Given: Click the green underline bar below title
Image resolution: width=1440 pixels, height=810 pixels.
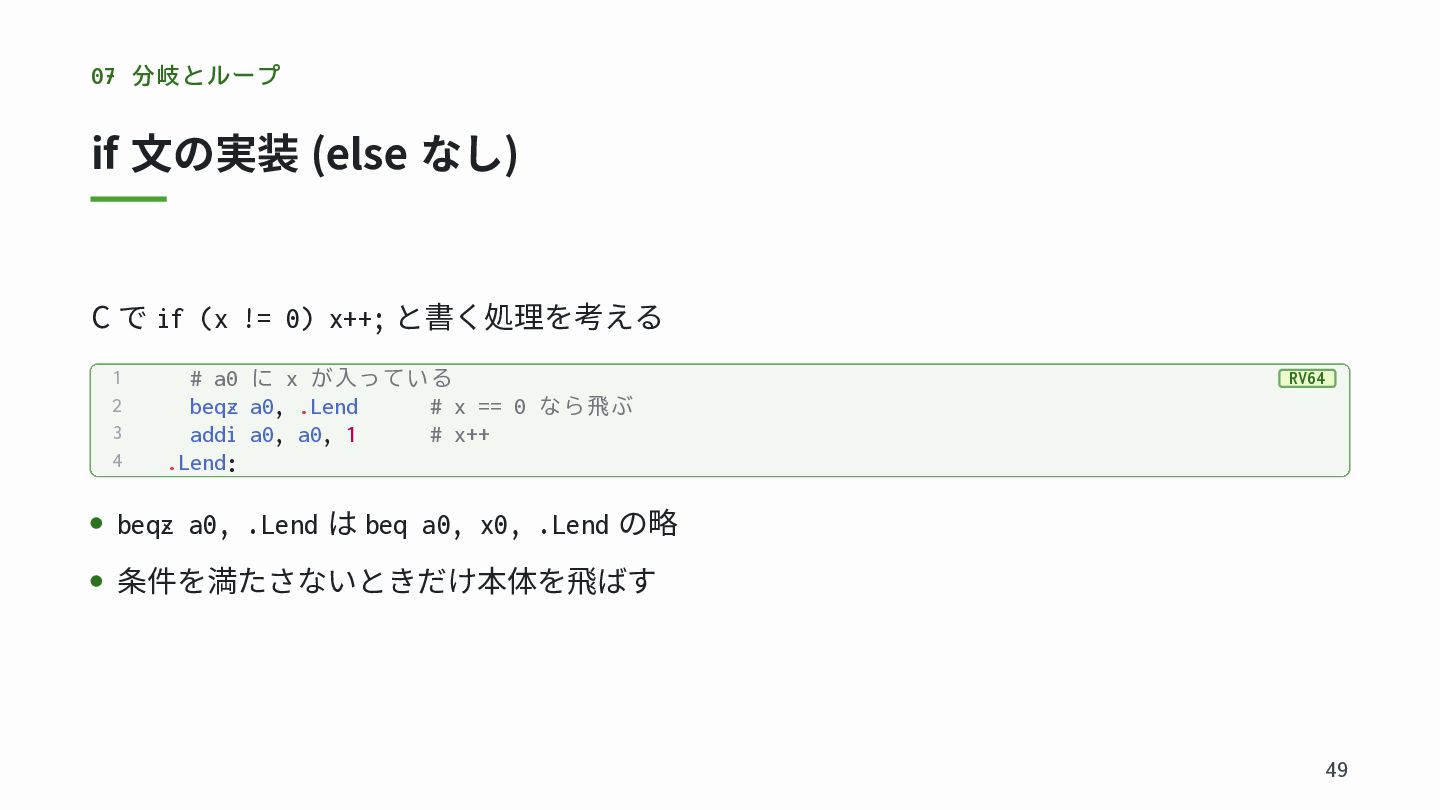Looking at the screenshot, I should (x=129, y=199).
